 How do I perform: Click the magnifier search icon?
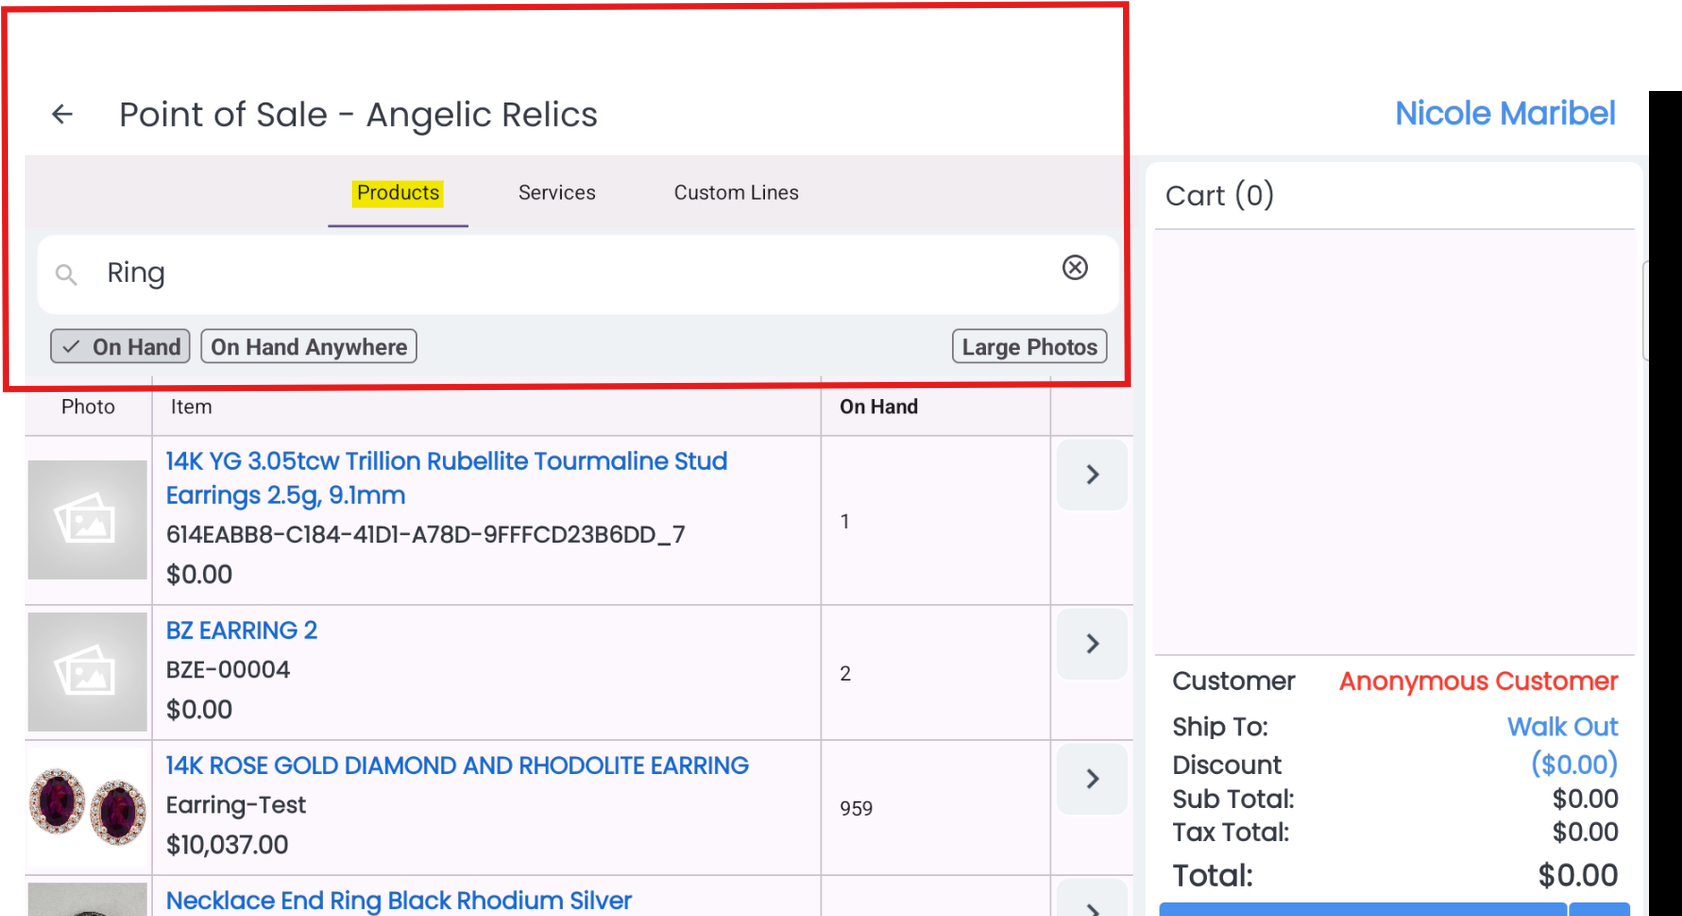tap(66, 274)
